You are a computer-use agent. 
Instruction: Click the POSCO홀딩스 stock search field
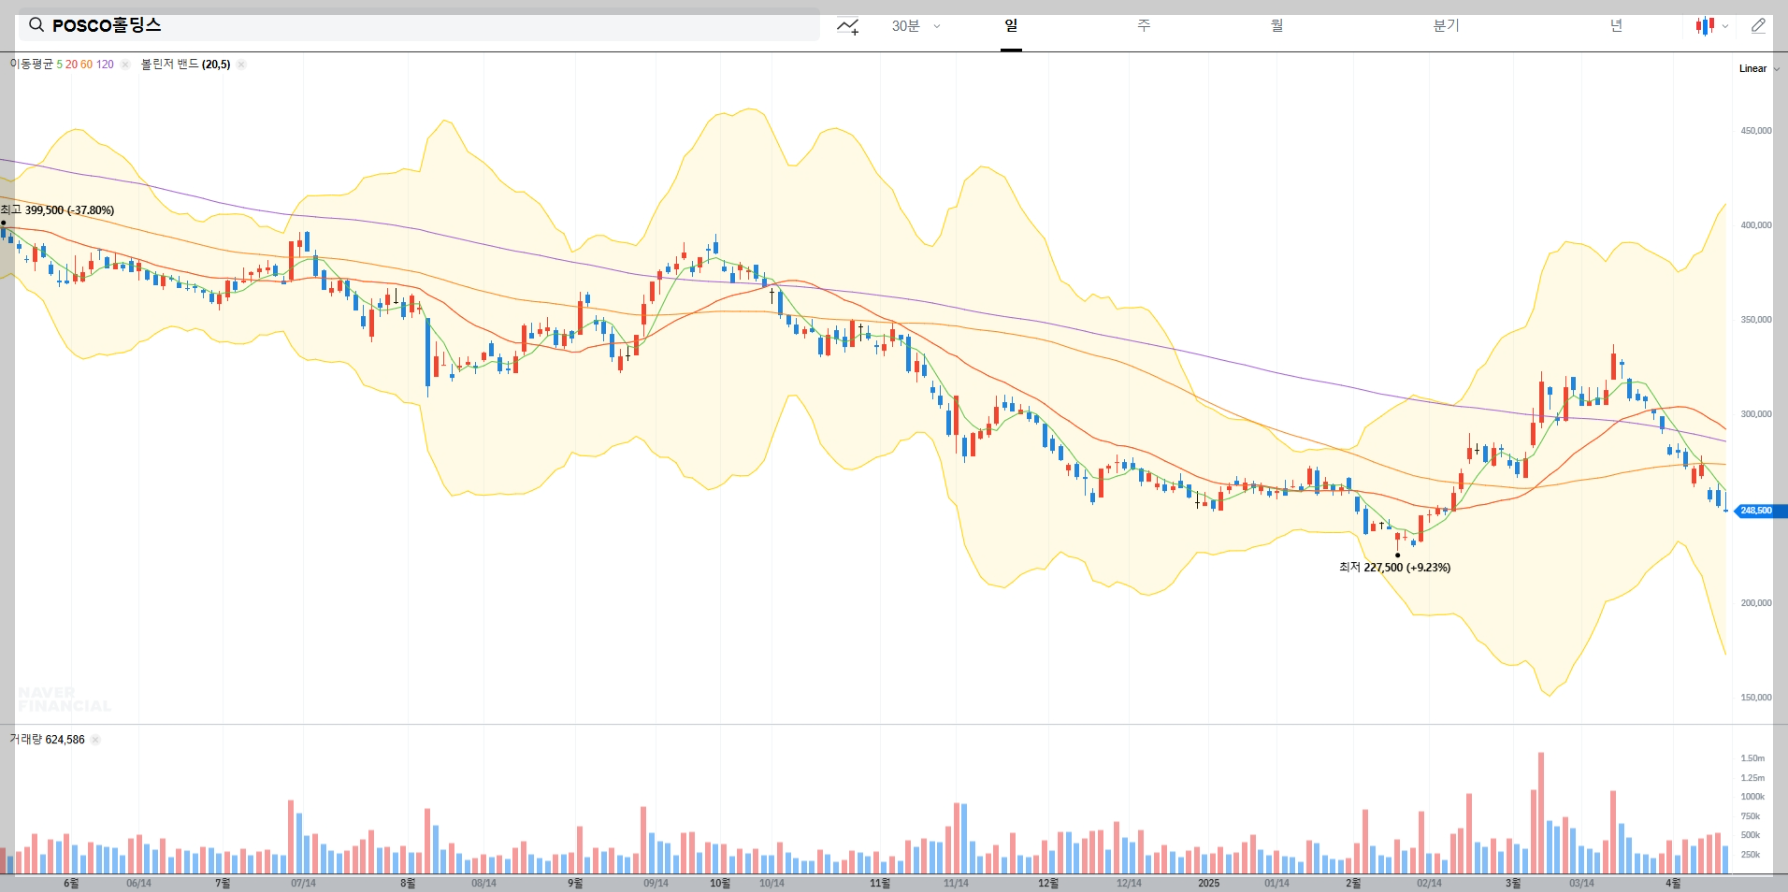point(419,25)
